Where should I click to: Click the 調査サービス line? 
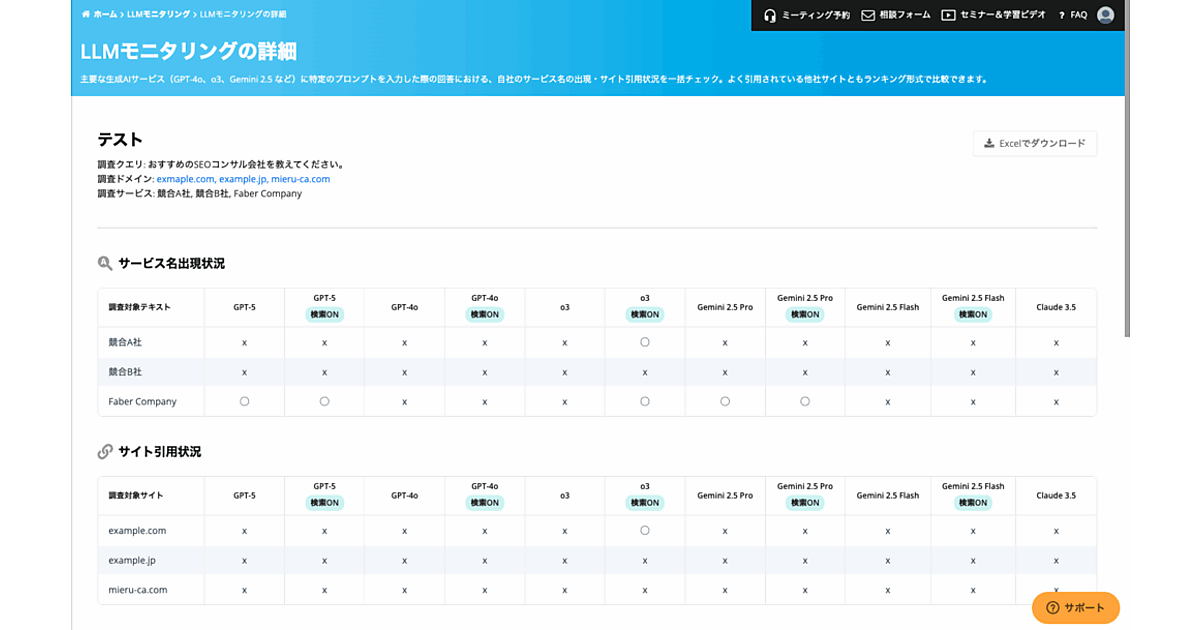tap(199, 194)
